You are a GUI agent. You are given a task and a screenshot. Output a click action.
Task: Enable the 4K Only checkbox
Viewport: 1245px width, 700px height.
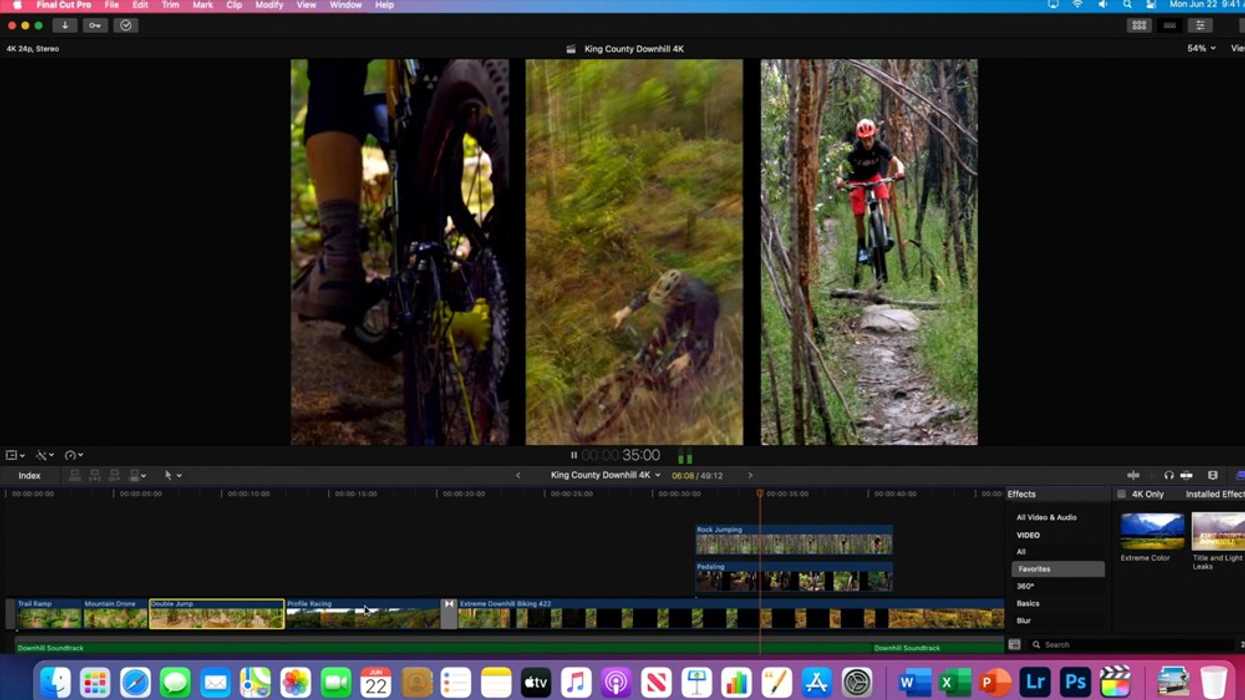[1121, 494]
